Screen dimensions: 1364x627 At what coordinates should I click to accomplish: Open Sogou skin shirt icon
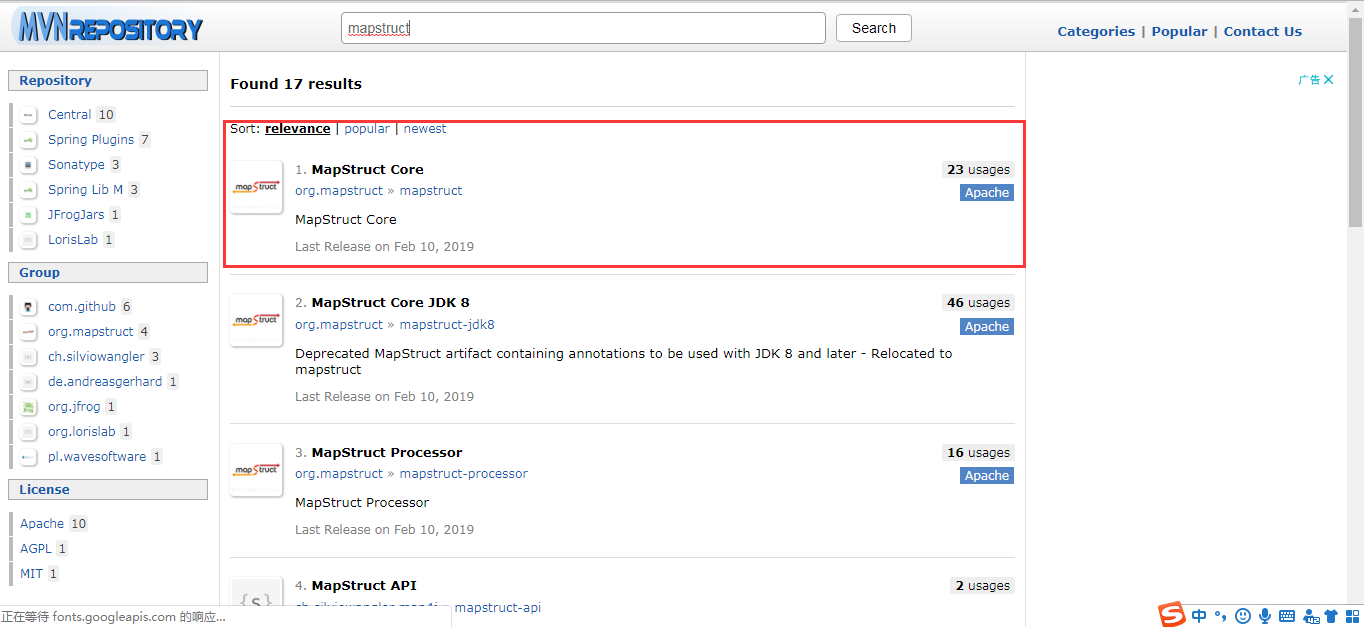(x=1331, y=616)
